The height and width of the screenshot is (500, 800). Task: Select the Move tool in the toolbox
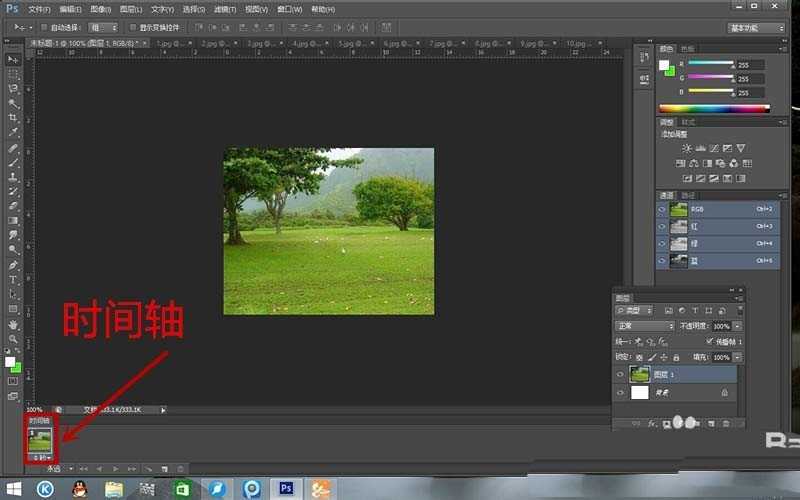(x=14, y=60)
